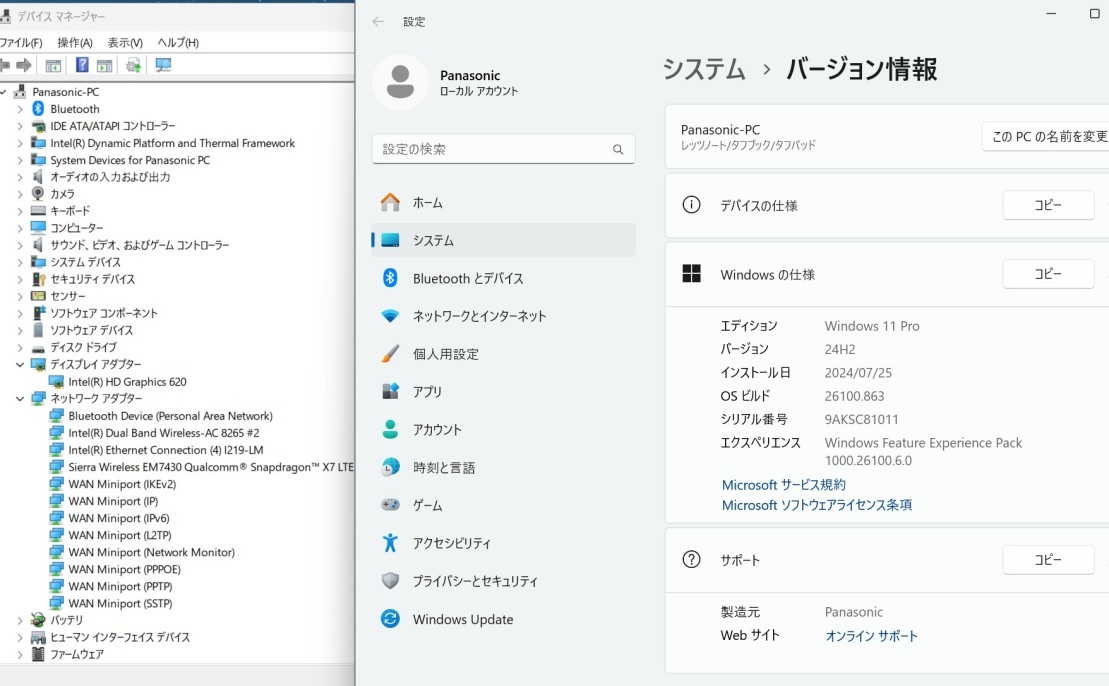The height and width of the screenshot is (686, 1109).
Task: Expand the ディスク ドライブ node
Action: 20,347
